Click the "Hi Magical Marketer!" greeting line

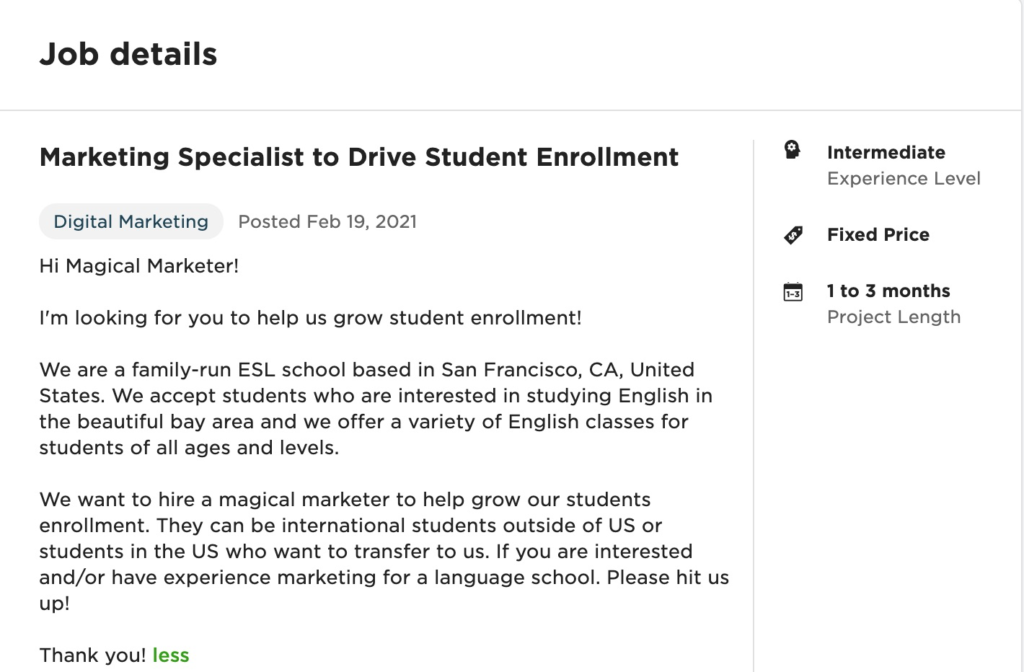pos(139,266)
